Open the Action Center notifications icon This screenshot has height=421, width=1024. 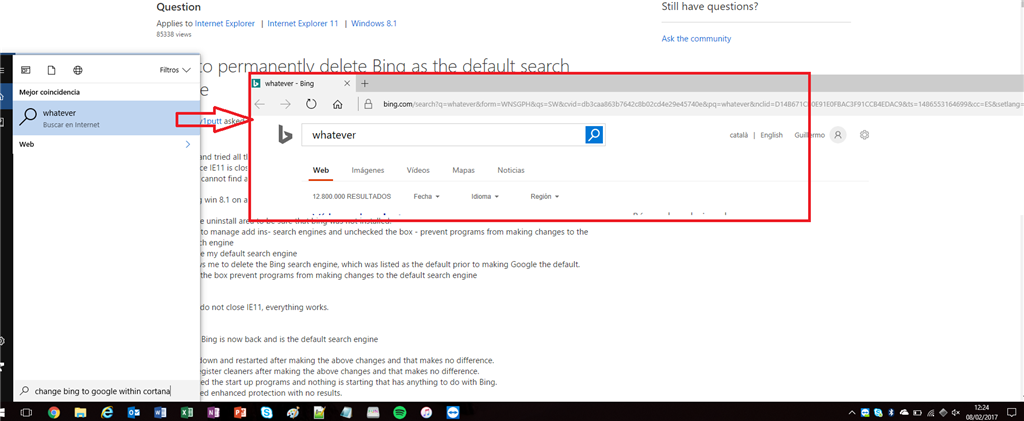click(x=1013, y=413)
